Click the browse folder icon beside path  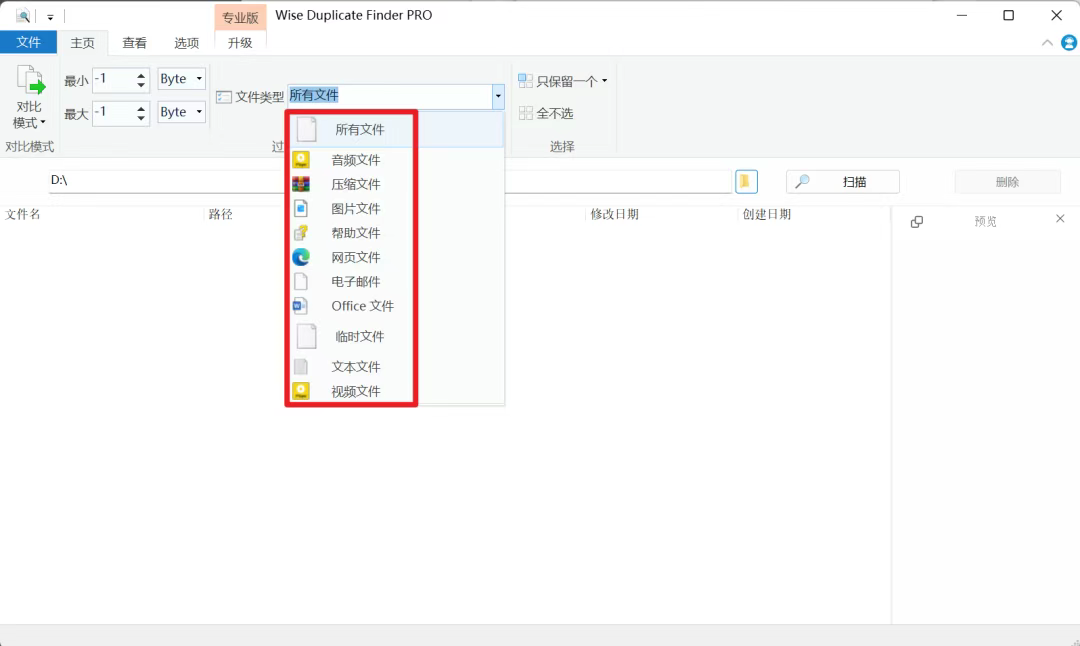(746, 182)
